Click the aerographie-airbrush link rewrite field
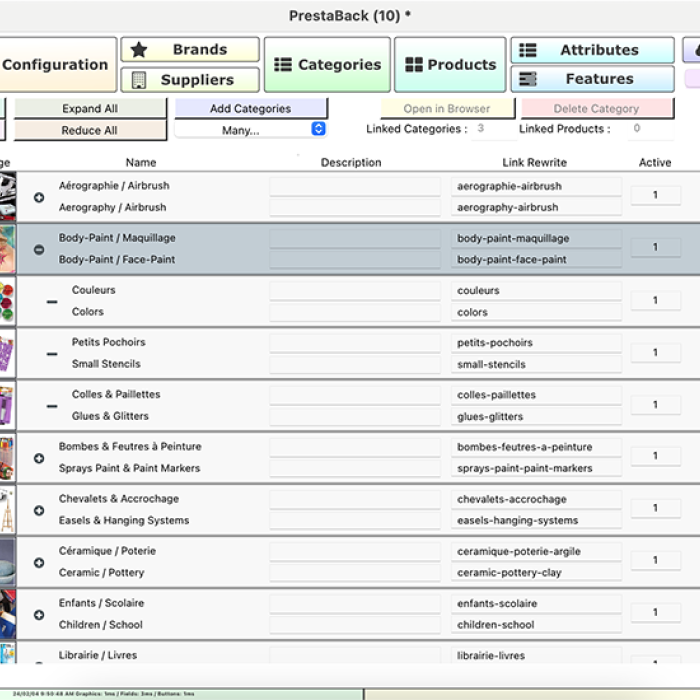This screenshot has height=700, width=700. coord(536,186)
